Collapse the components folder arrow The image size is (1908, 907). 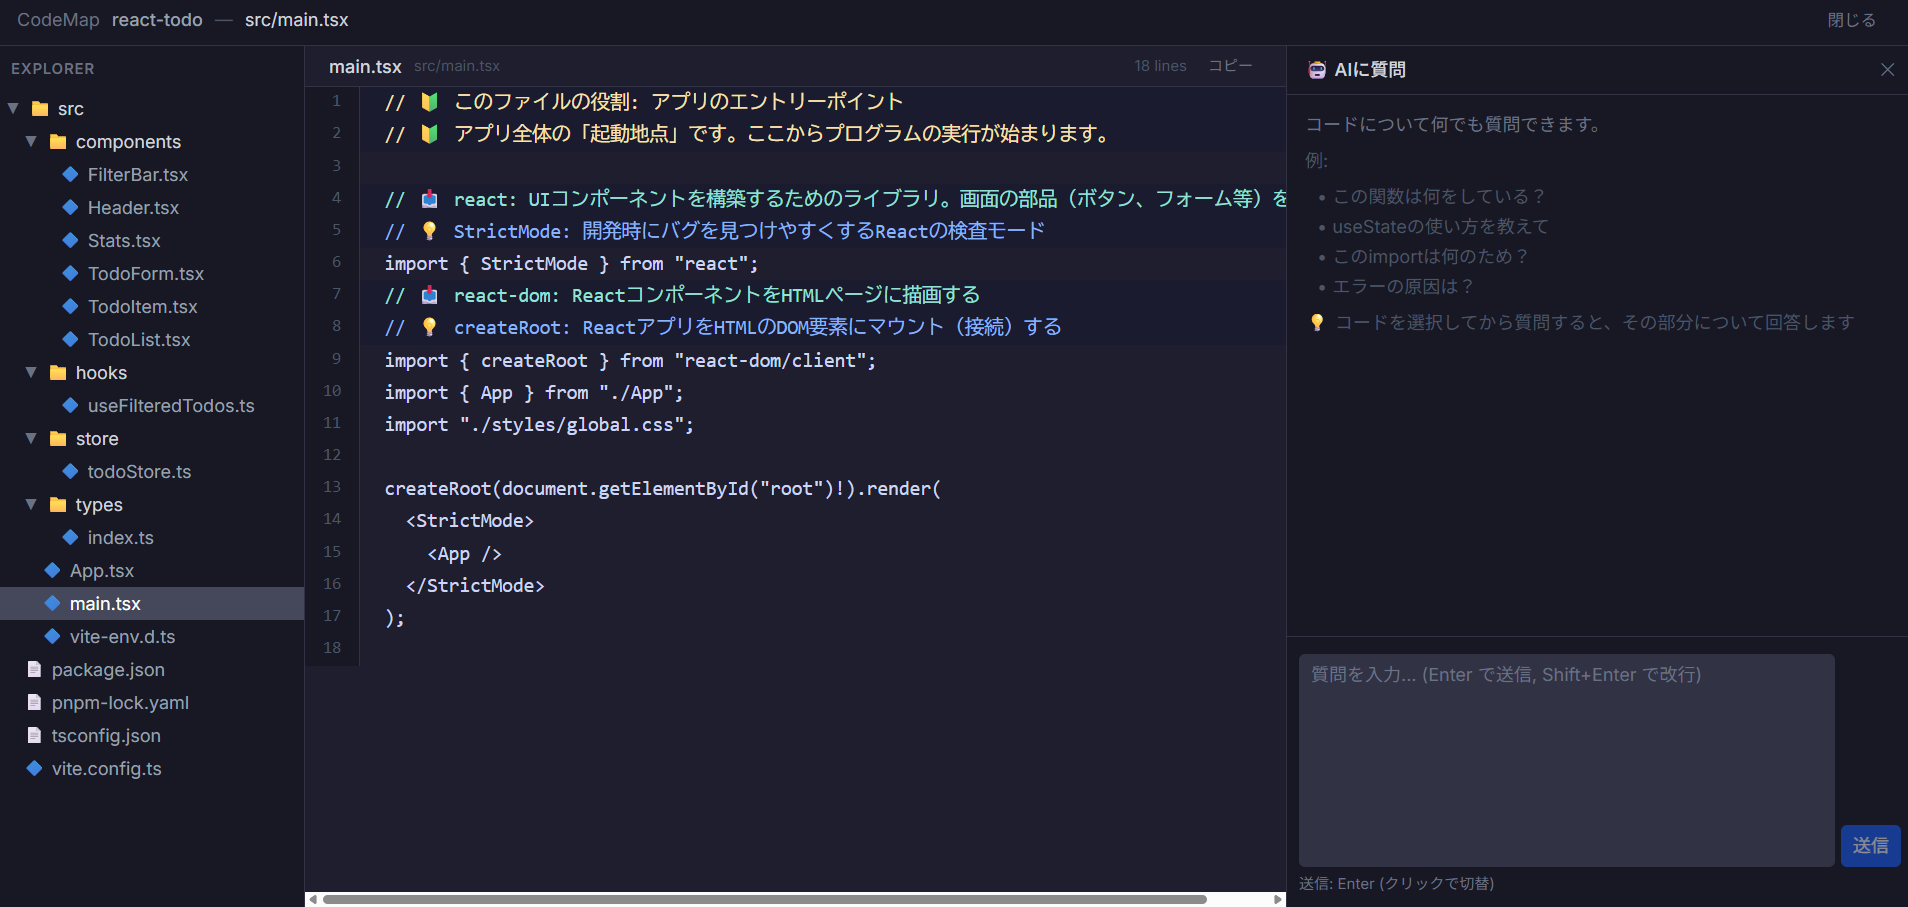pos(31,141)
